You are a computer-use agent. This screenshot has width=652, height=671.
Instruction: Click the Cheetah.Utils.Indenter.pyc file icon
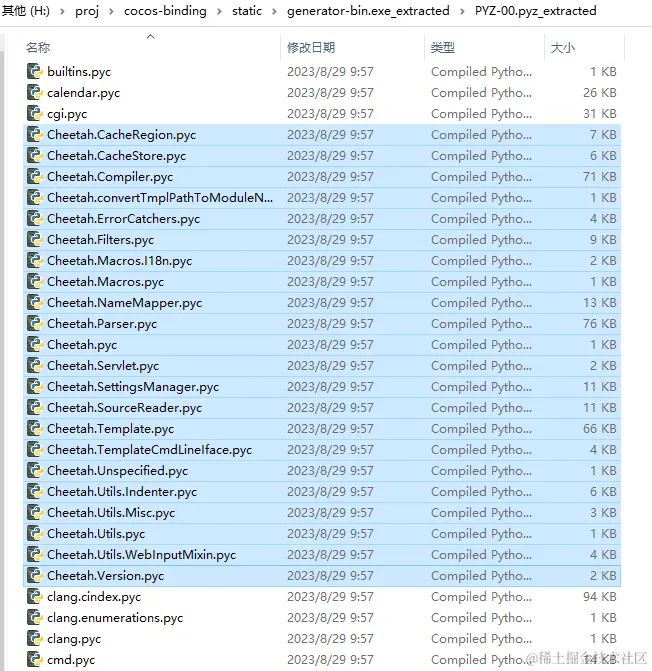tap(35, 491)
